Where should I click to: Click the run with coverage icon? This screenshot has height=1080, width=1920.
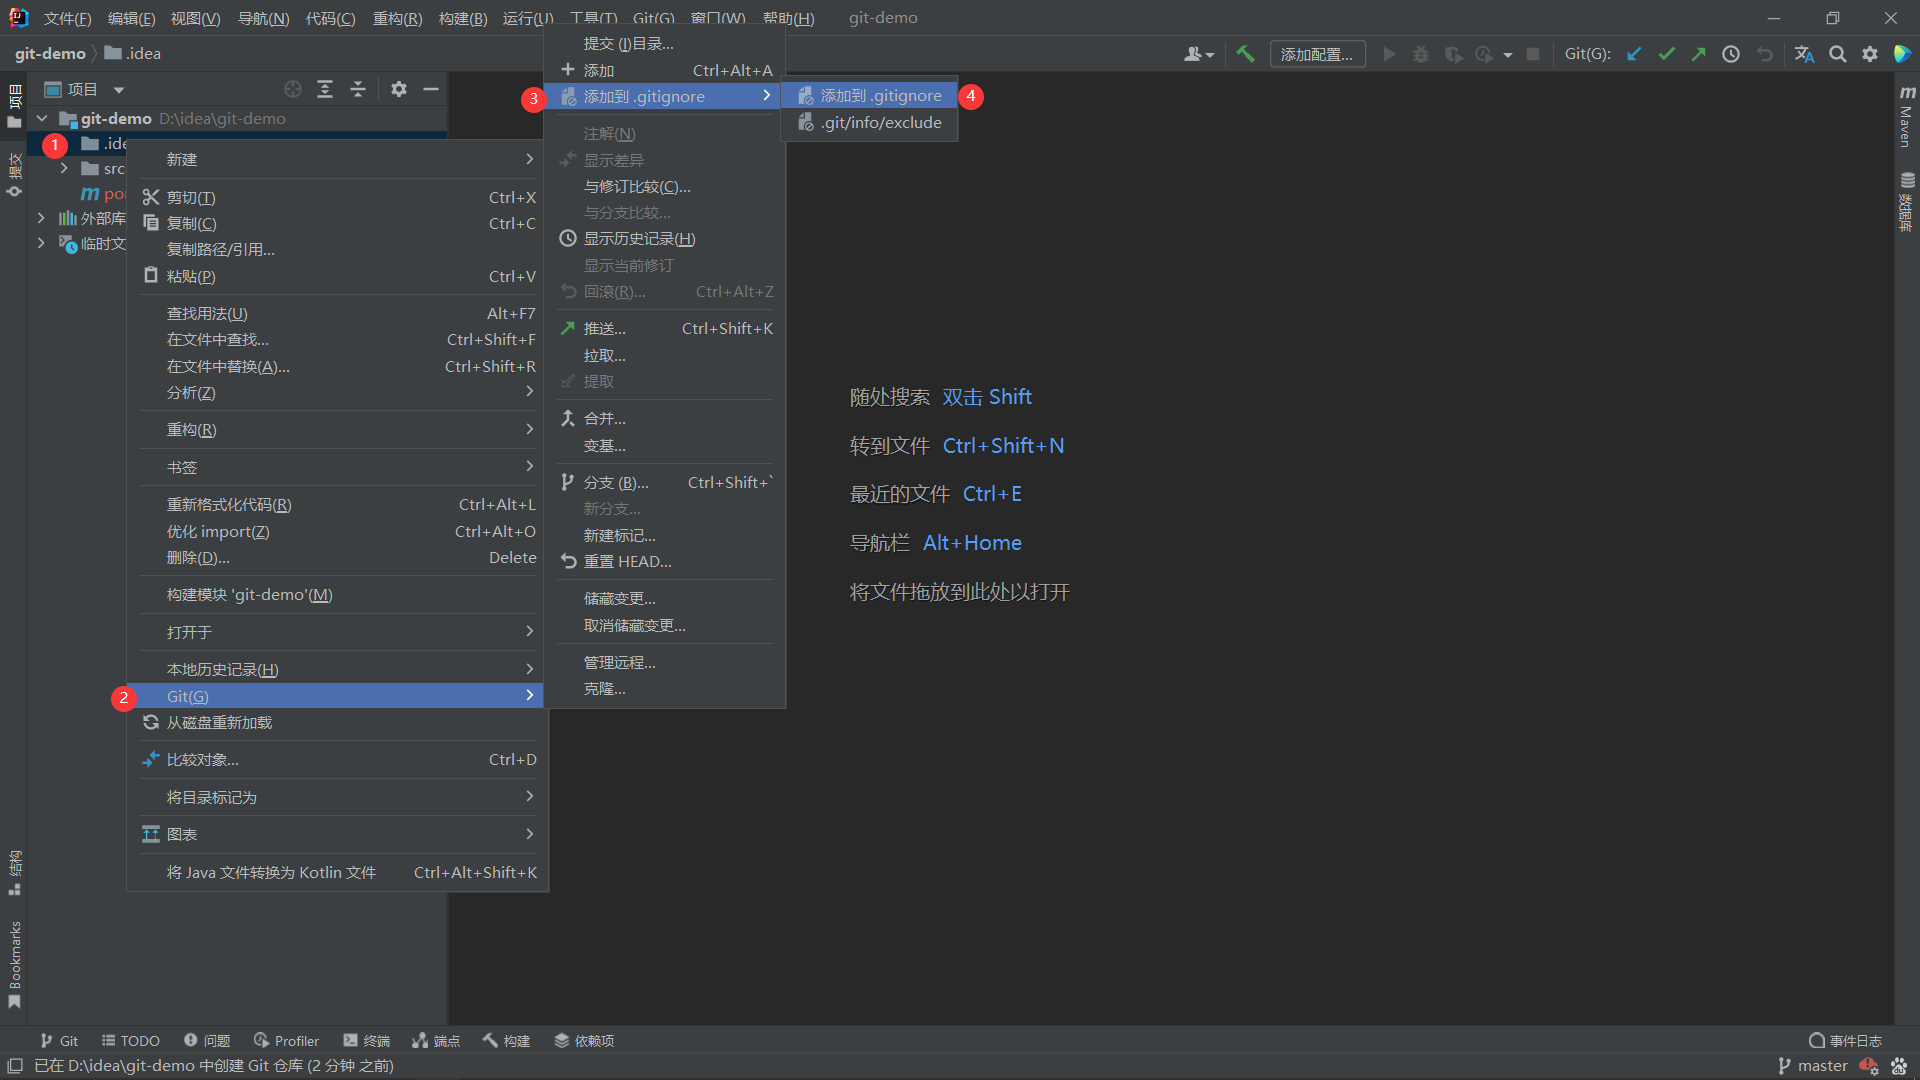pyautogui.click(x=1453, y=54)
